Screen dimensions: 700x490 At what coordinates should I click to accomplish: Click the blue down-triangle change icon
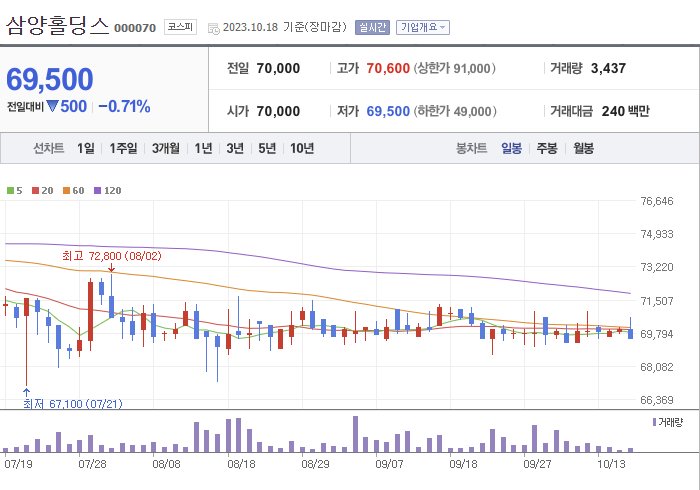coord(52,106)
